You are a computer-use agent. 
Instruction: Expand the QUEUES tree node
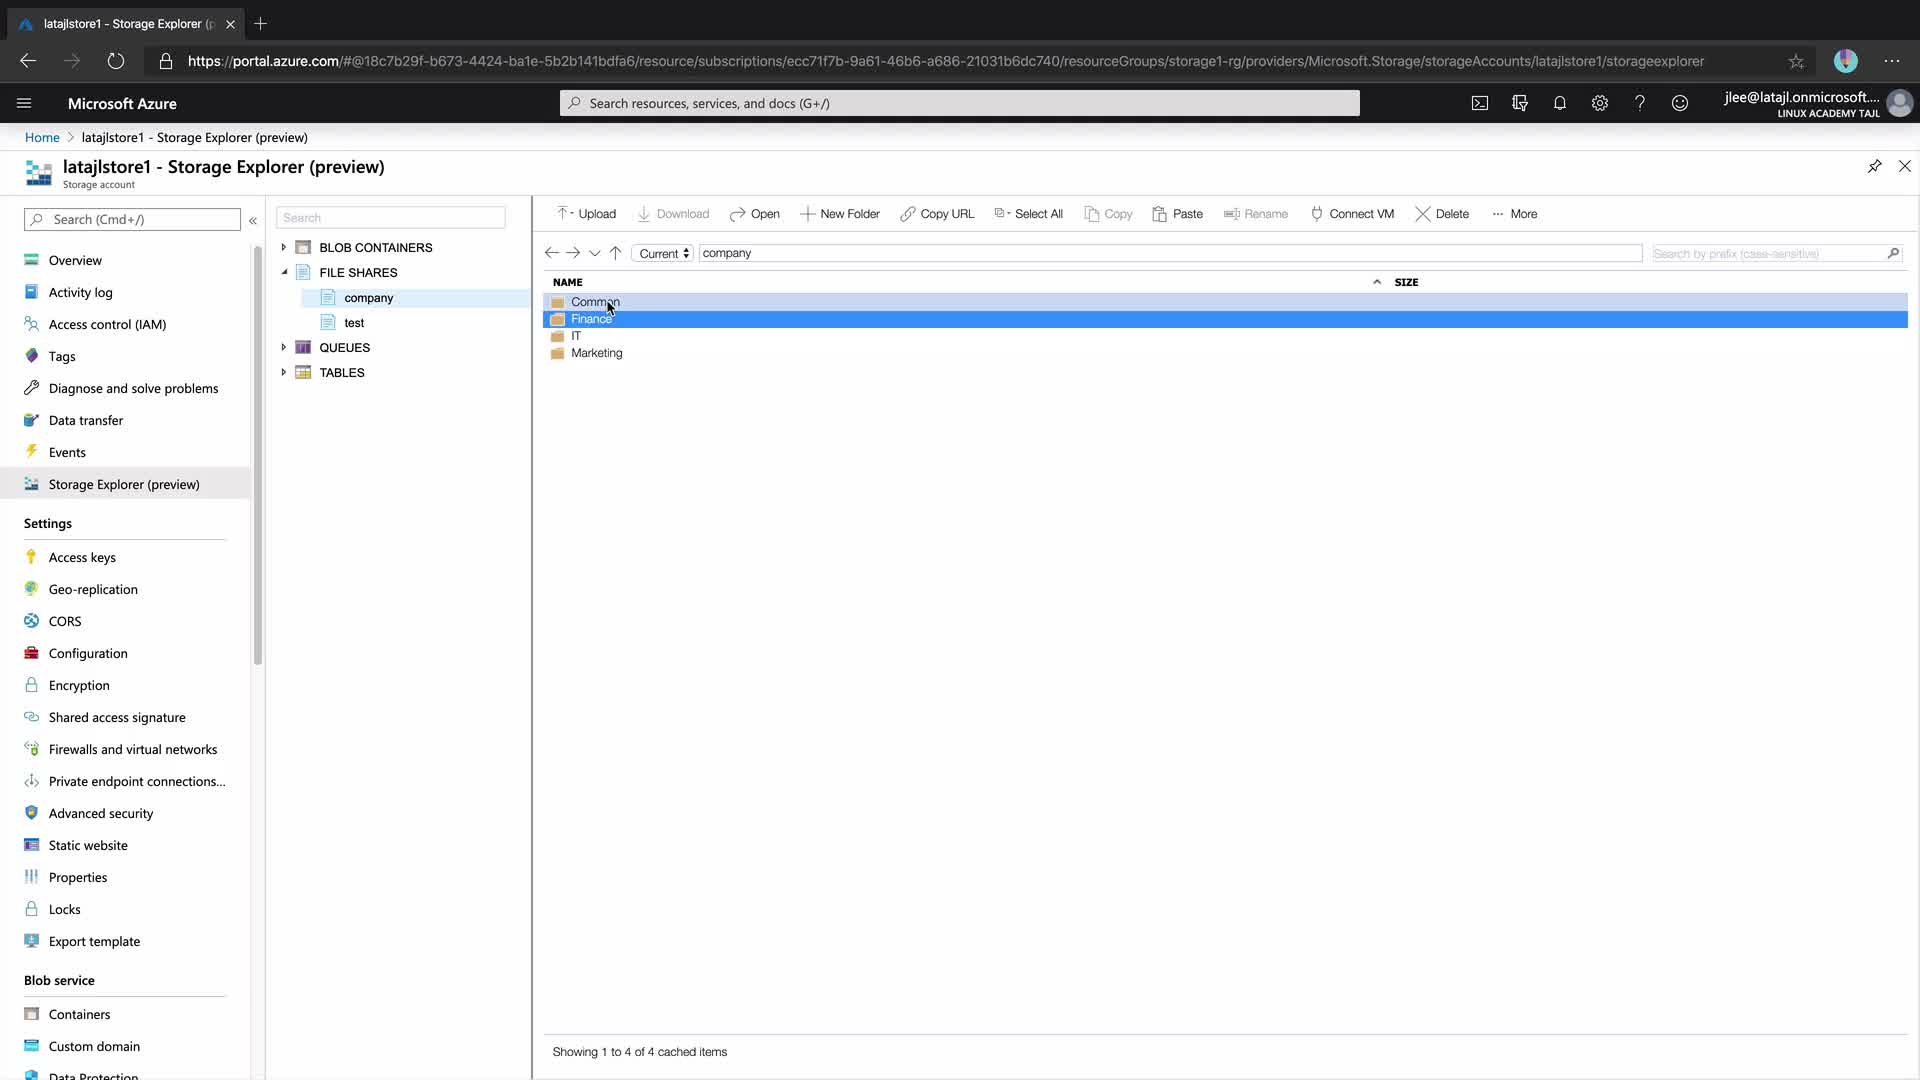click(x=284, y=347)
